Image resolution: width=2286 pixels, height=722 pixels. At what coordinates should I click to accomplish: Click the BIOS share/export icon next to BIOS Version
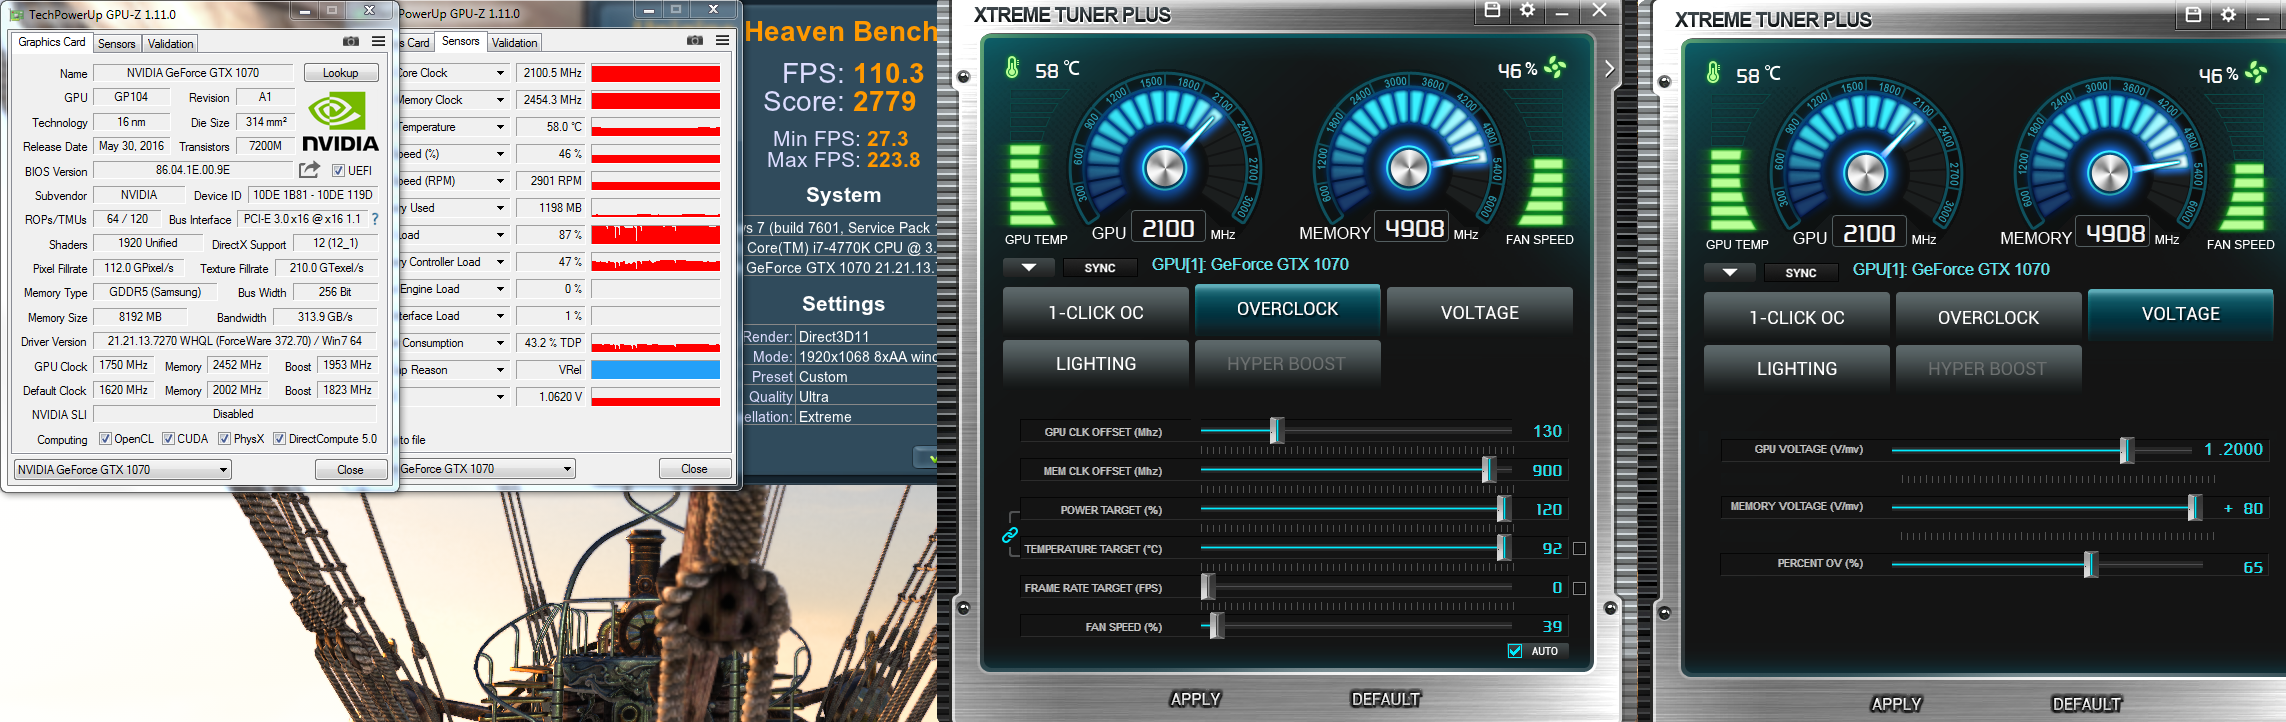pos(310,170)
